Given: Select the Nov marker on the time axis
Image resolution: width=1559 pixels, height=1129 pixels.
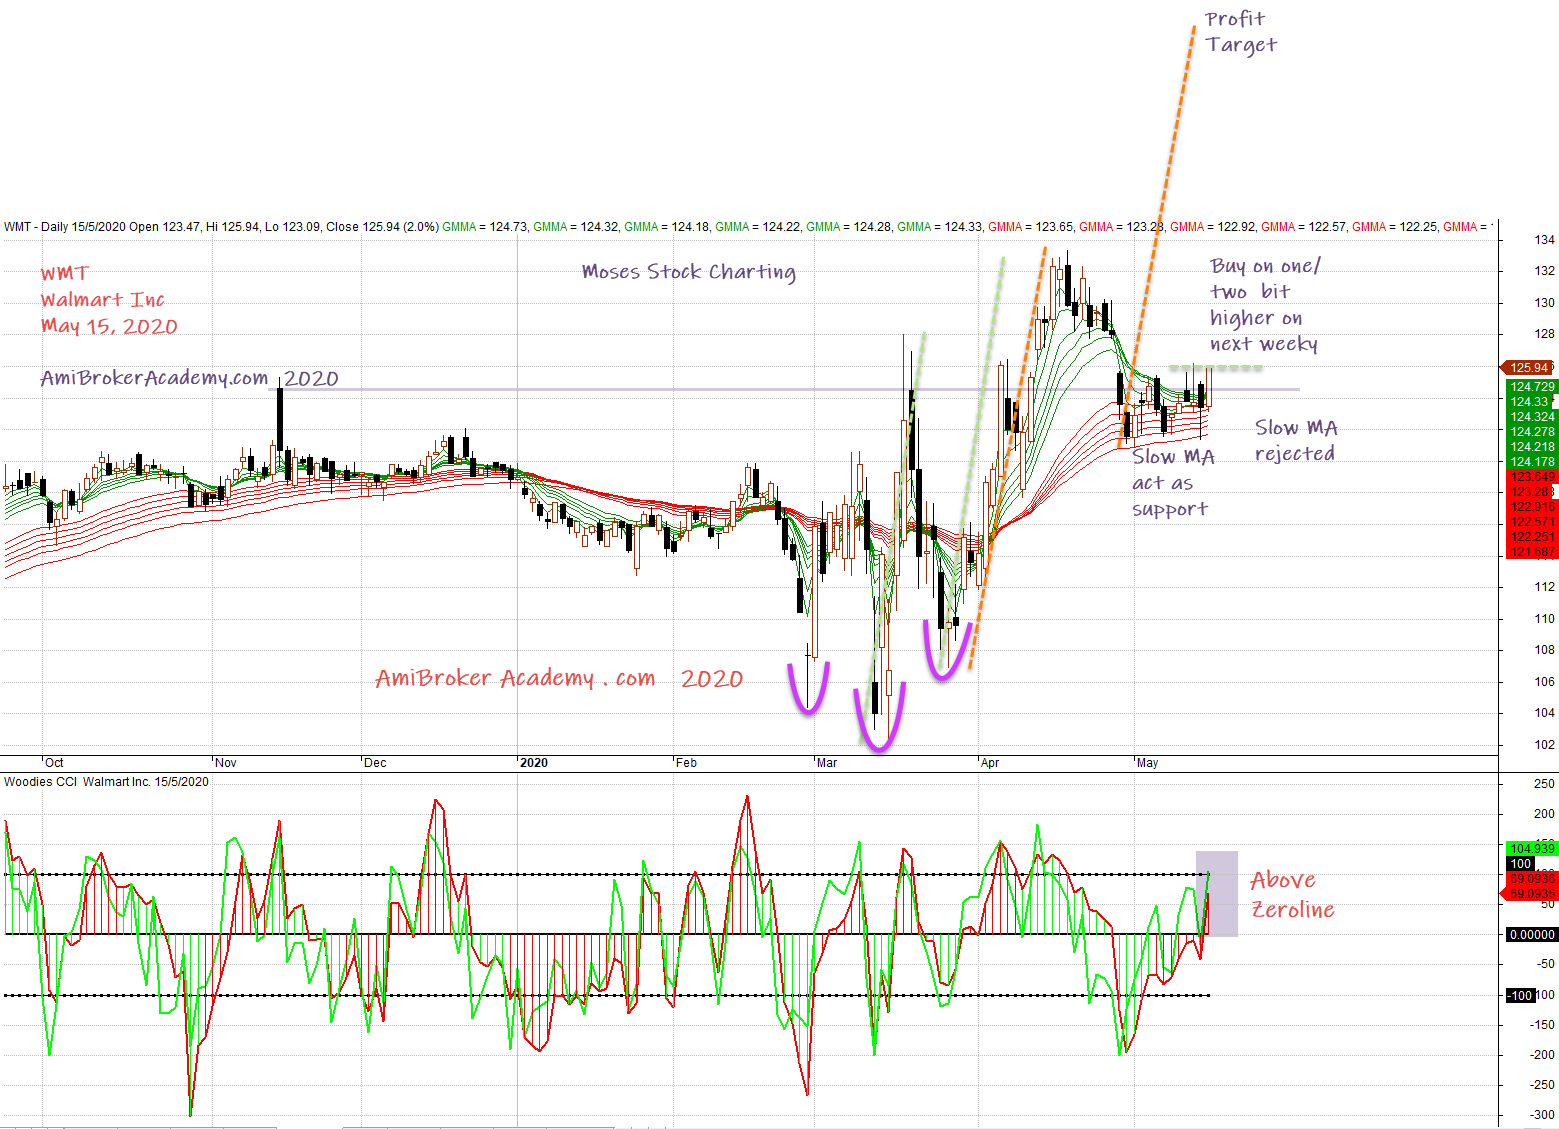Looking at the screenshot, I should (226, 763).
